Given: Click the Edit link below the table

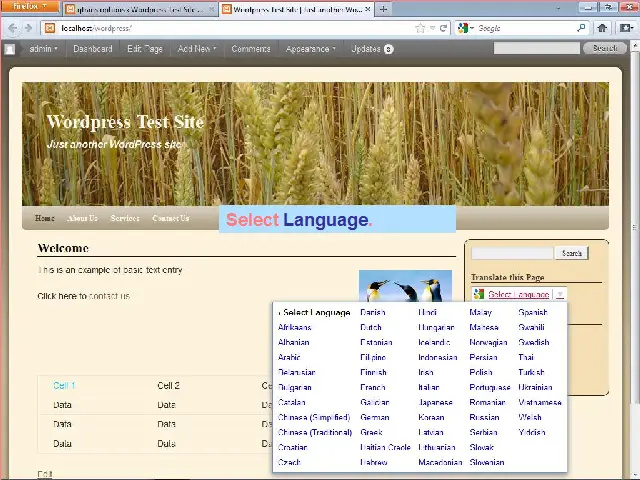Looking at the screenshot, I should 45,474.
